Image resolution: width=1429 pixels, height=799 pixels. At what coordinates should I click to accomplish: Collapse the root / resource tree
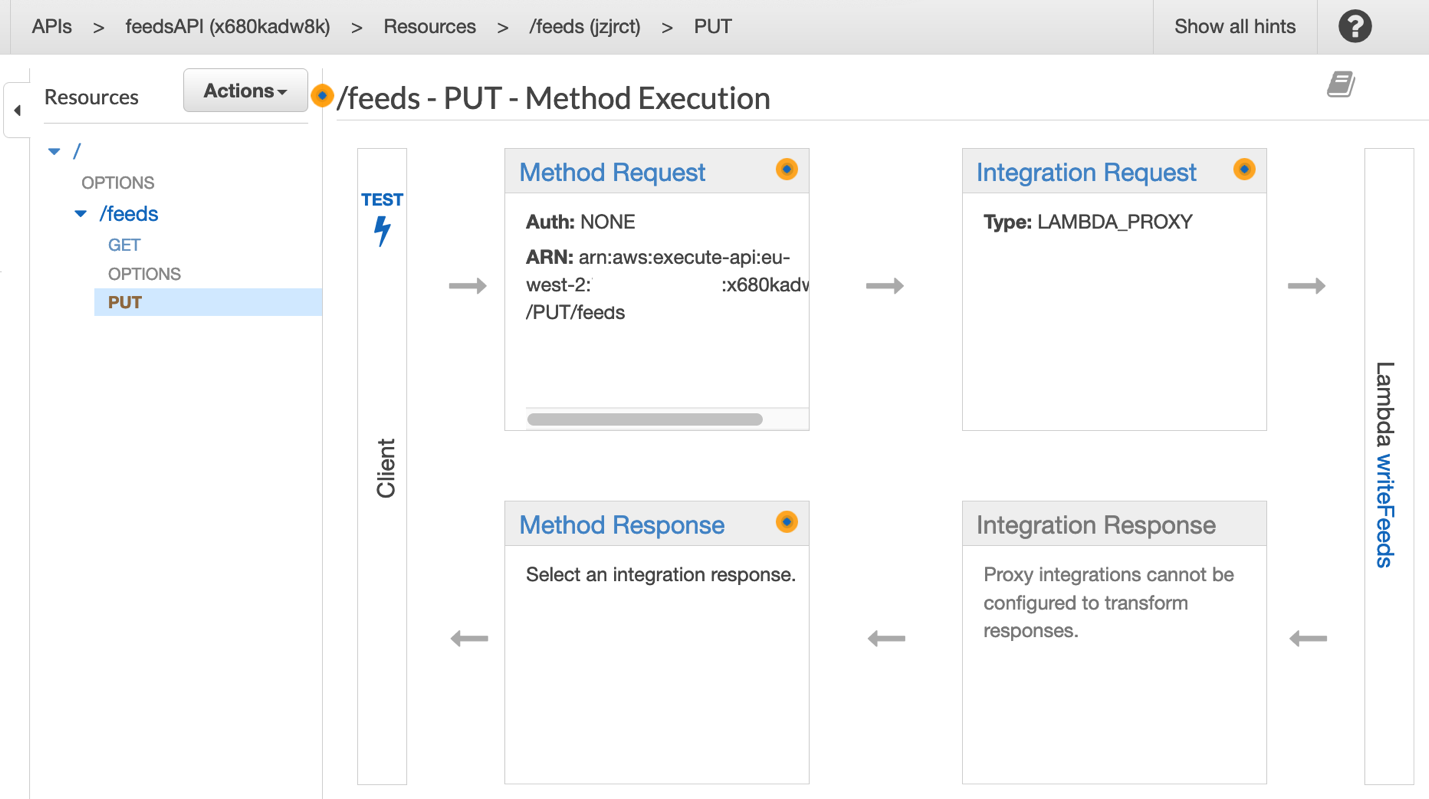point(54,152)
